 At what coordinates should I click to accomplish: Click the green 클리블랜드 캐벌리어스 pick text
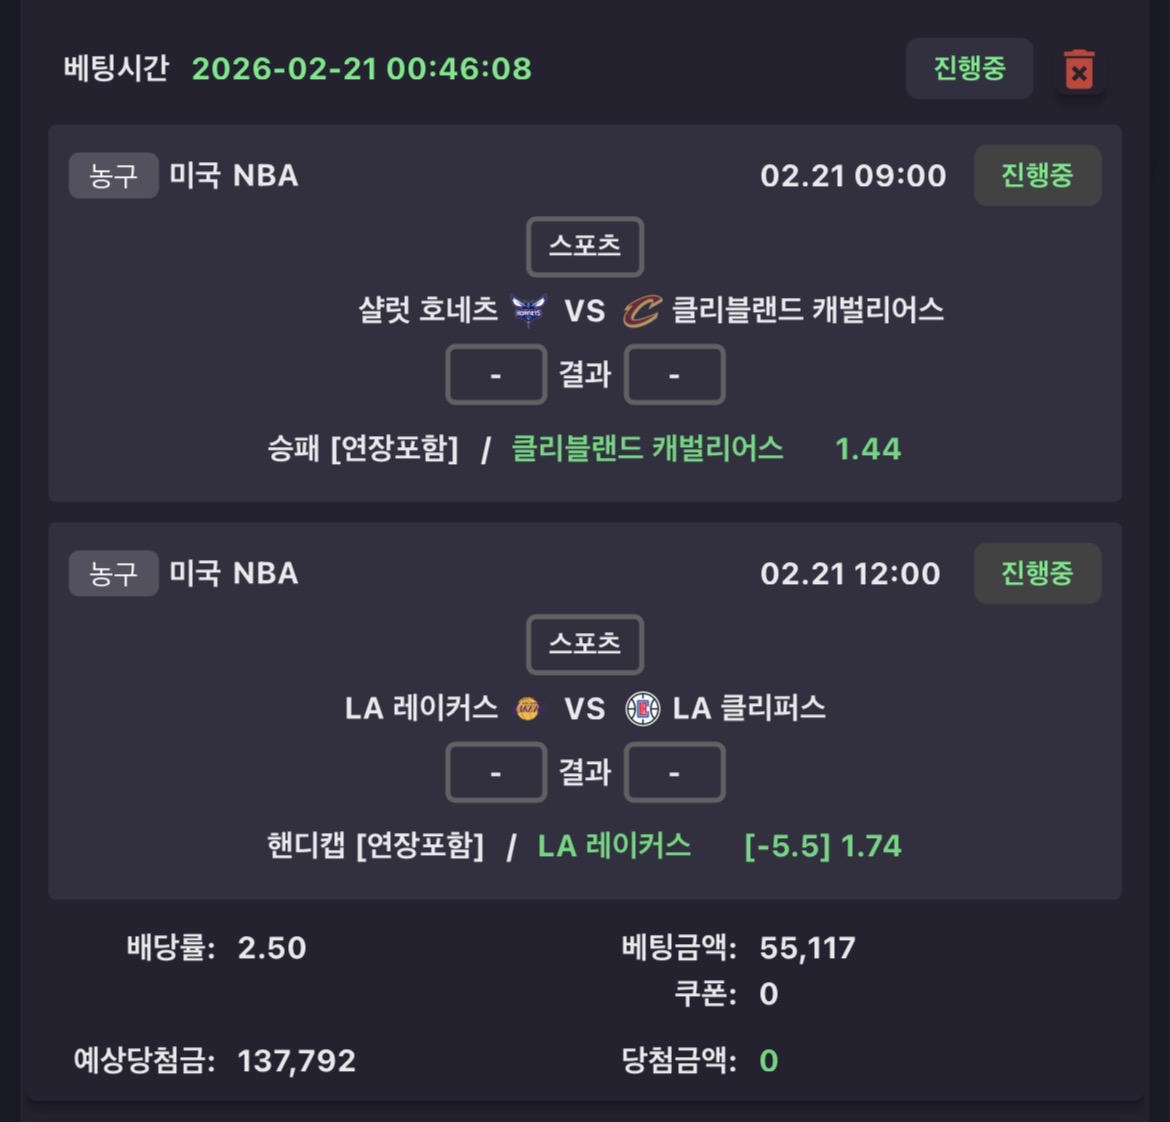[647, 448]
